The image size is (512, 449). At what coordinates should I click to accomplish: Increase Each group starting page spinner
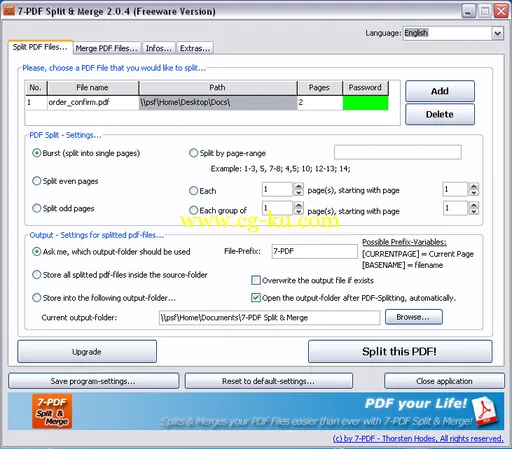click(474, 205)
